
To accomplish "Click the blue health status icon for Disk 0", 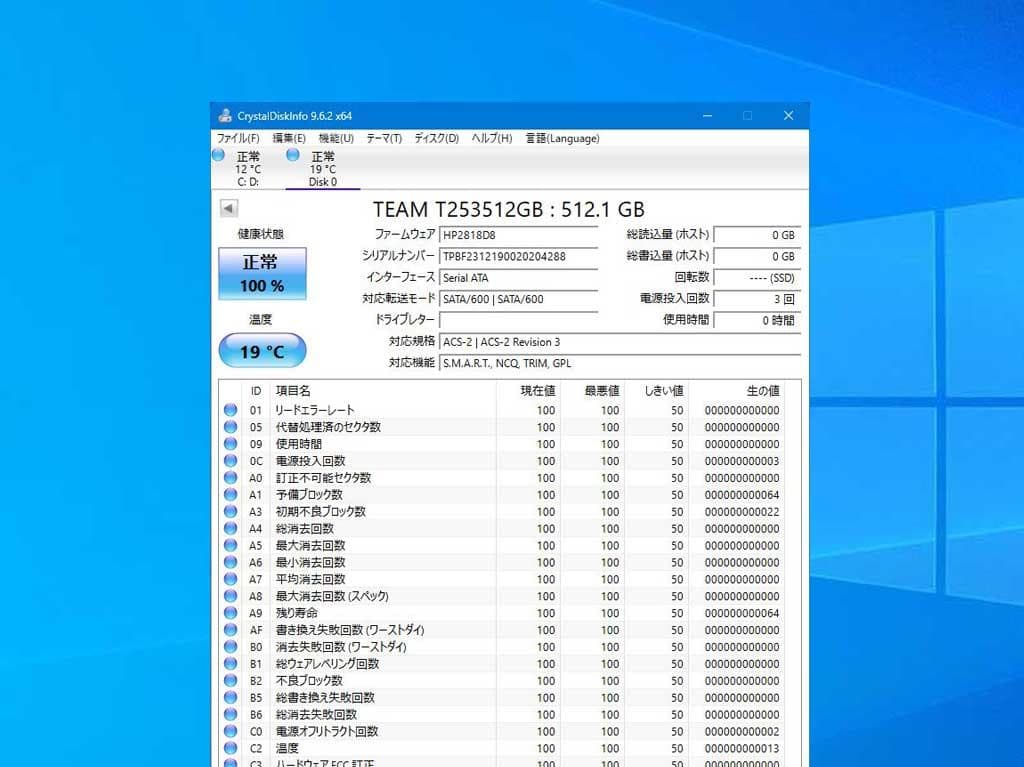I will click(x=293, y=155).
